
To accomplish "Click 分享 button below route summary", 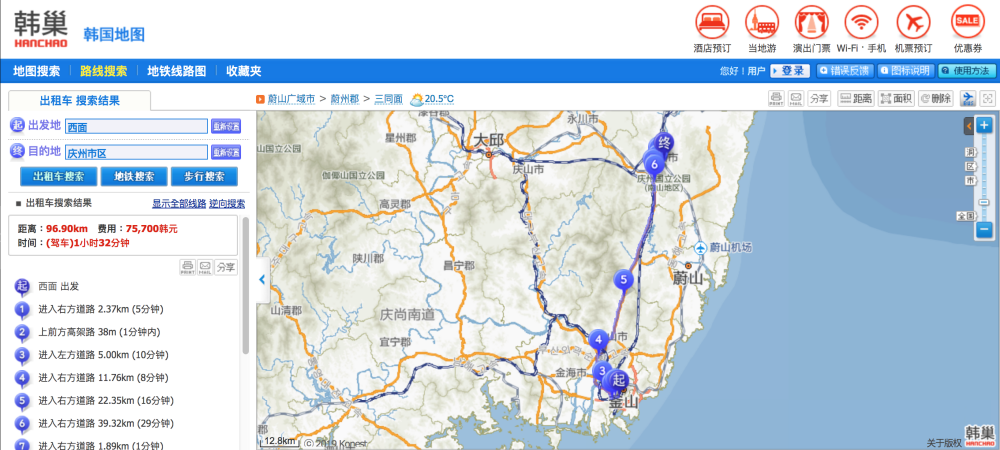I will pyautogui.click(x=226, y=267).
